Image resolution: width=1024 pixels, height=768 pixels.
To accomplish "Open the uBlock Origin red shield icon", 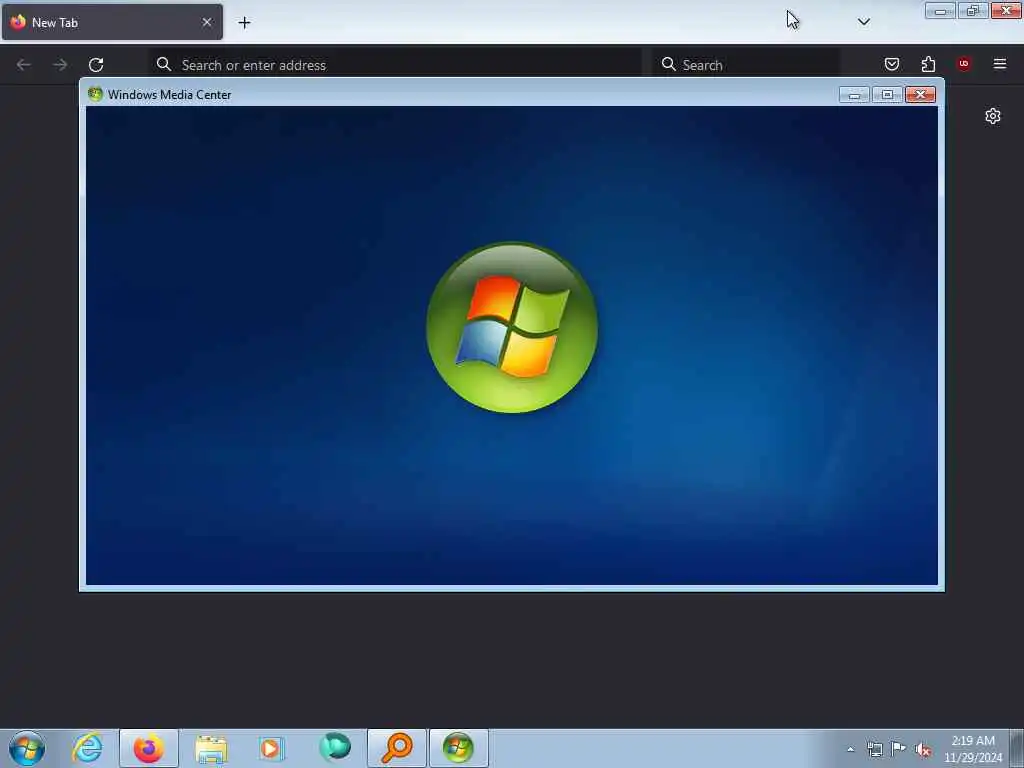I will coord(964,64).
